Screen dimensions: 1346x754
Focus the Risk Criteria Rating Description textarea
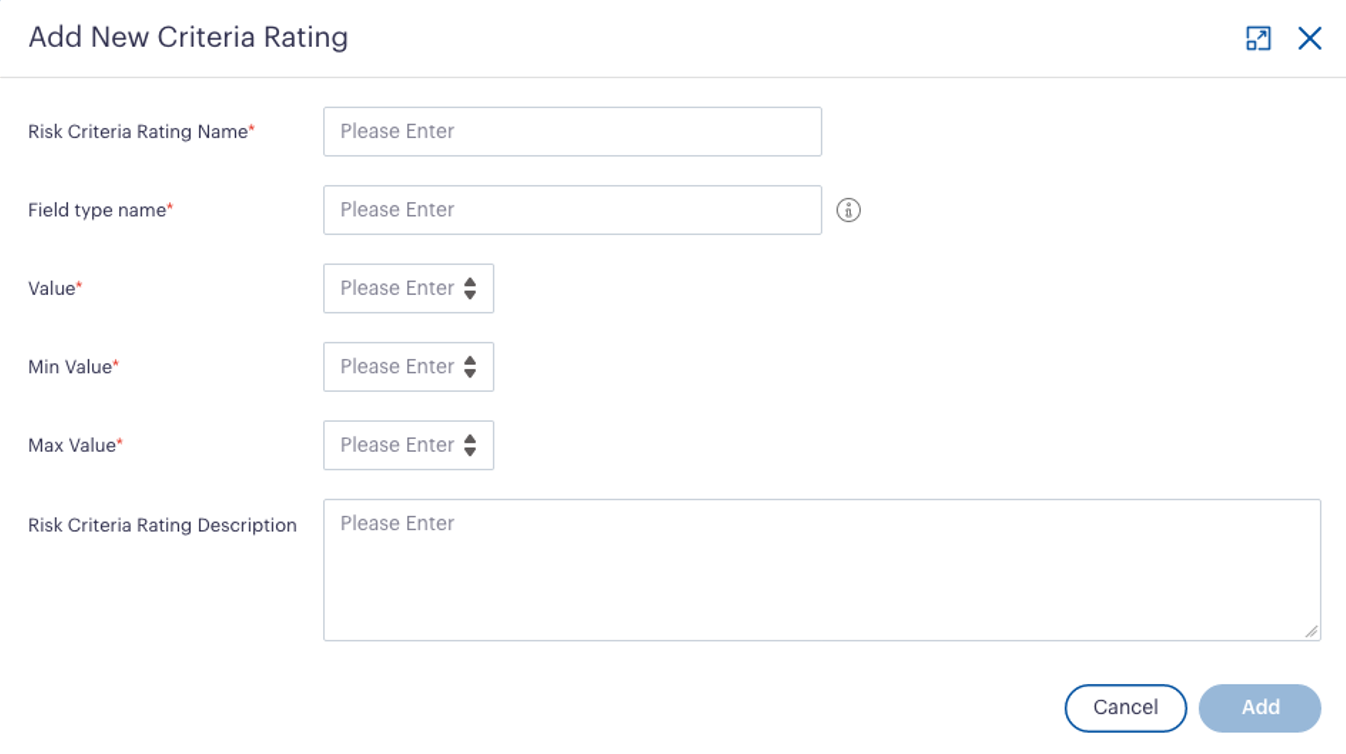[822, 570]
